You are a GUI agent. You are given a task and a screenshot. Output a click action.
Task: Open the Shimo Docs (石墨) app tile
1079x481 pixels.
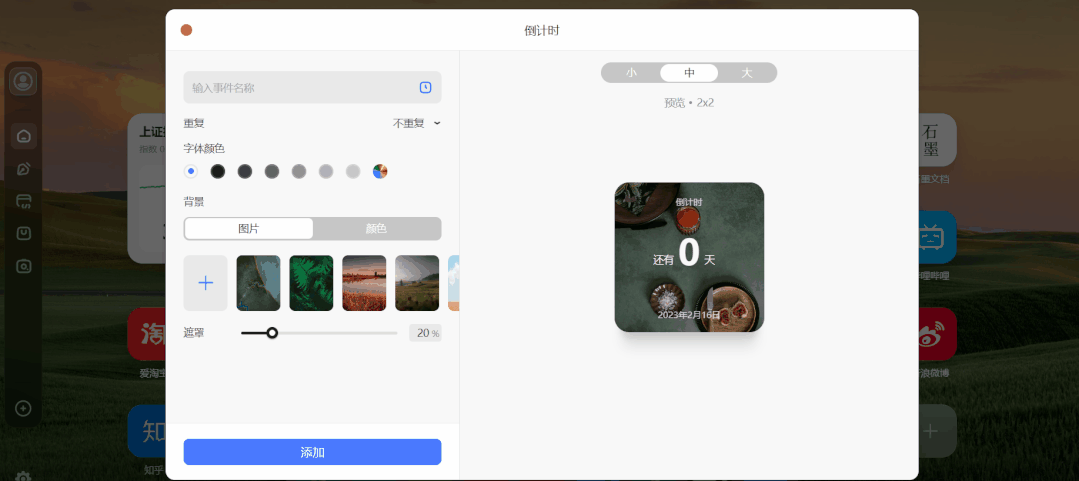pos(937,140)
